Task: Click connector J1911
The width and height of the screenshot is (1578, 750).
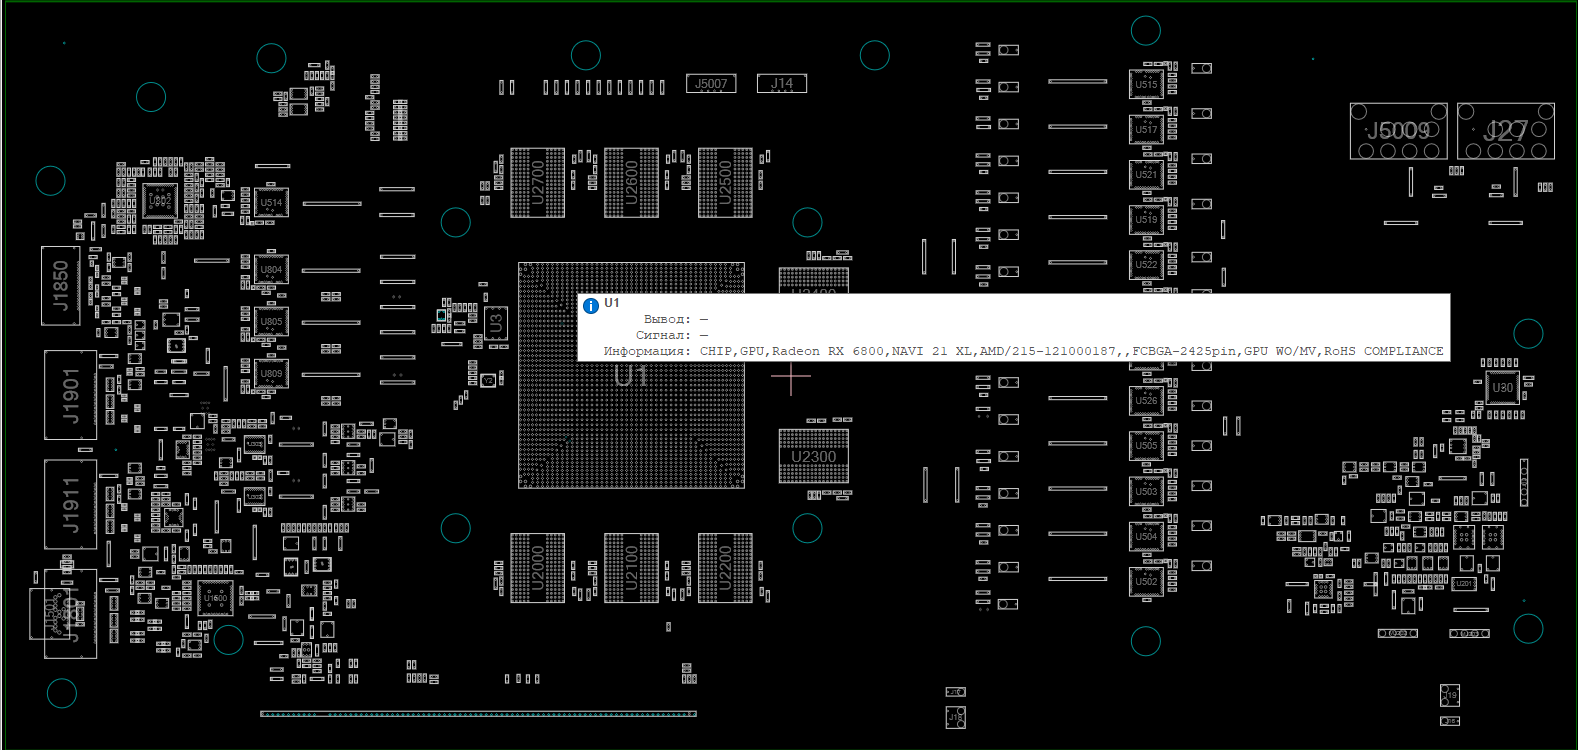Action: [70, 505]
